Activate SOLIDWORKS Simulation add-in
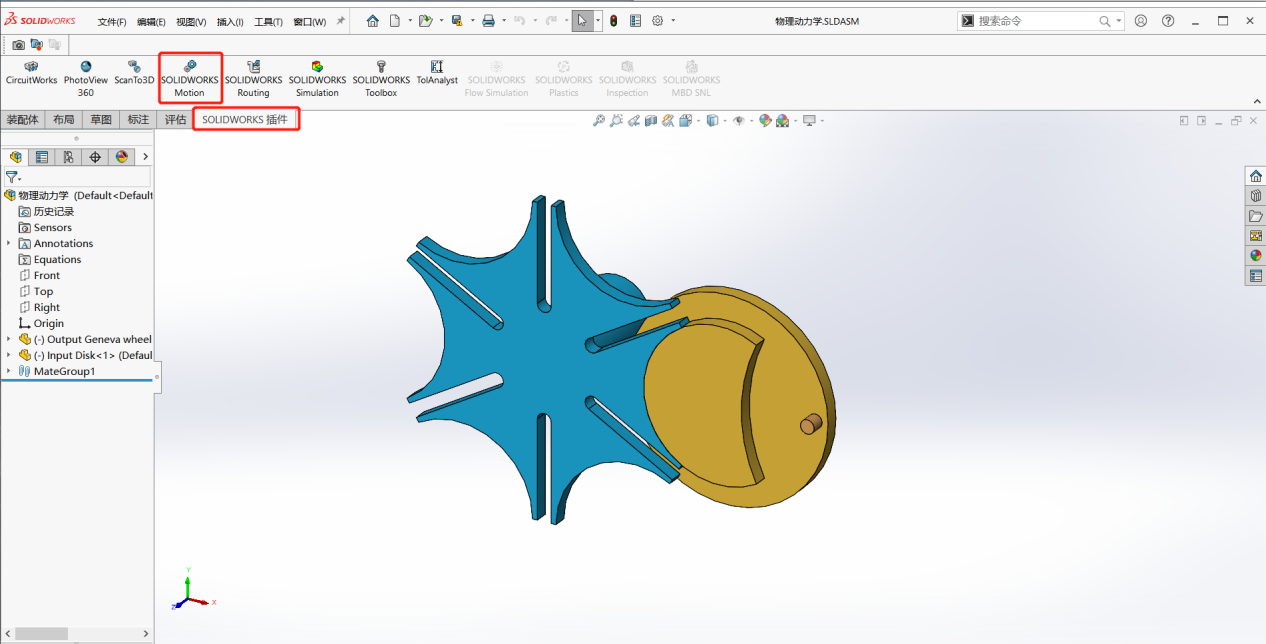Viewport: 1266px width, 644px height. [317, 77]
